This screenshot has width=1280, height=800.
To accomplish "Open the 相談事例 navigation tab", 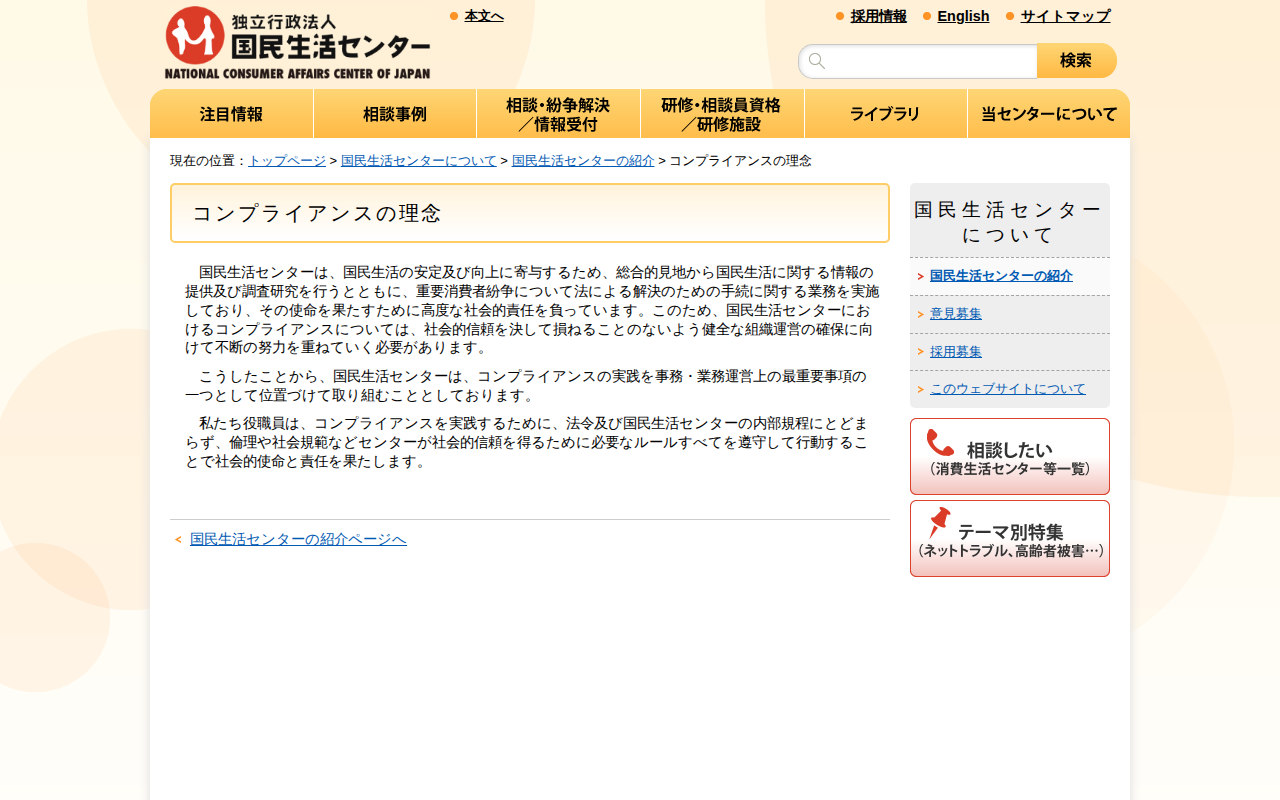I will [x=395, y=114].
